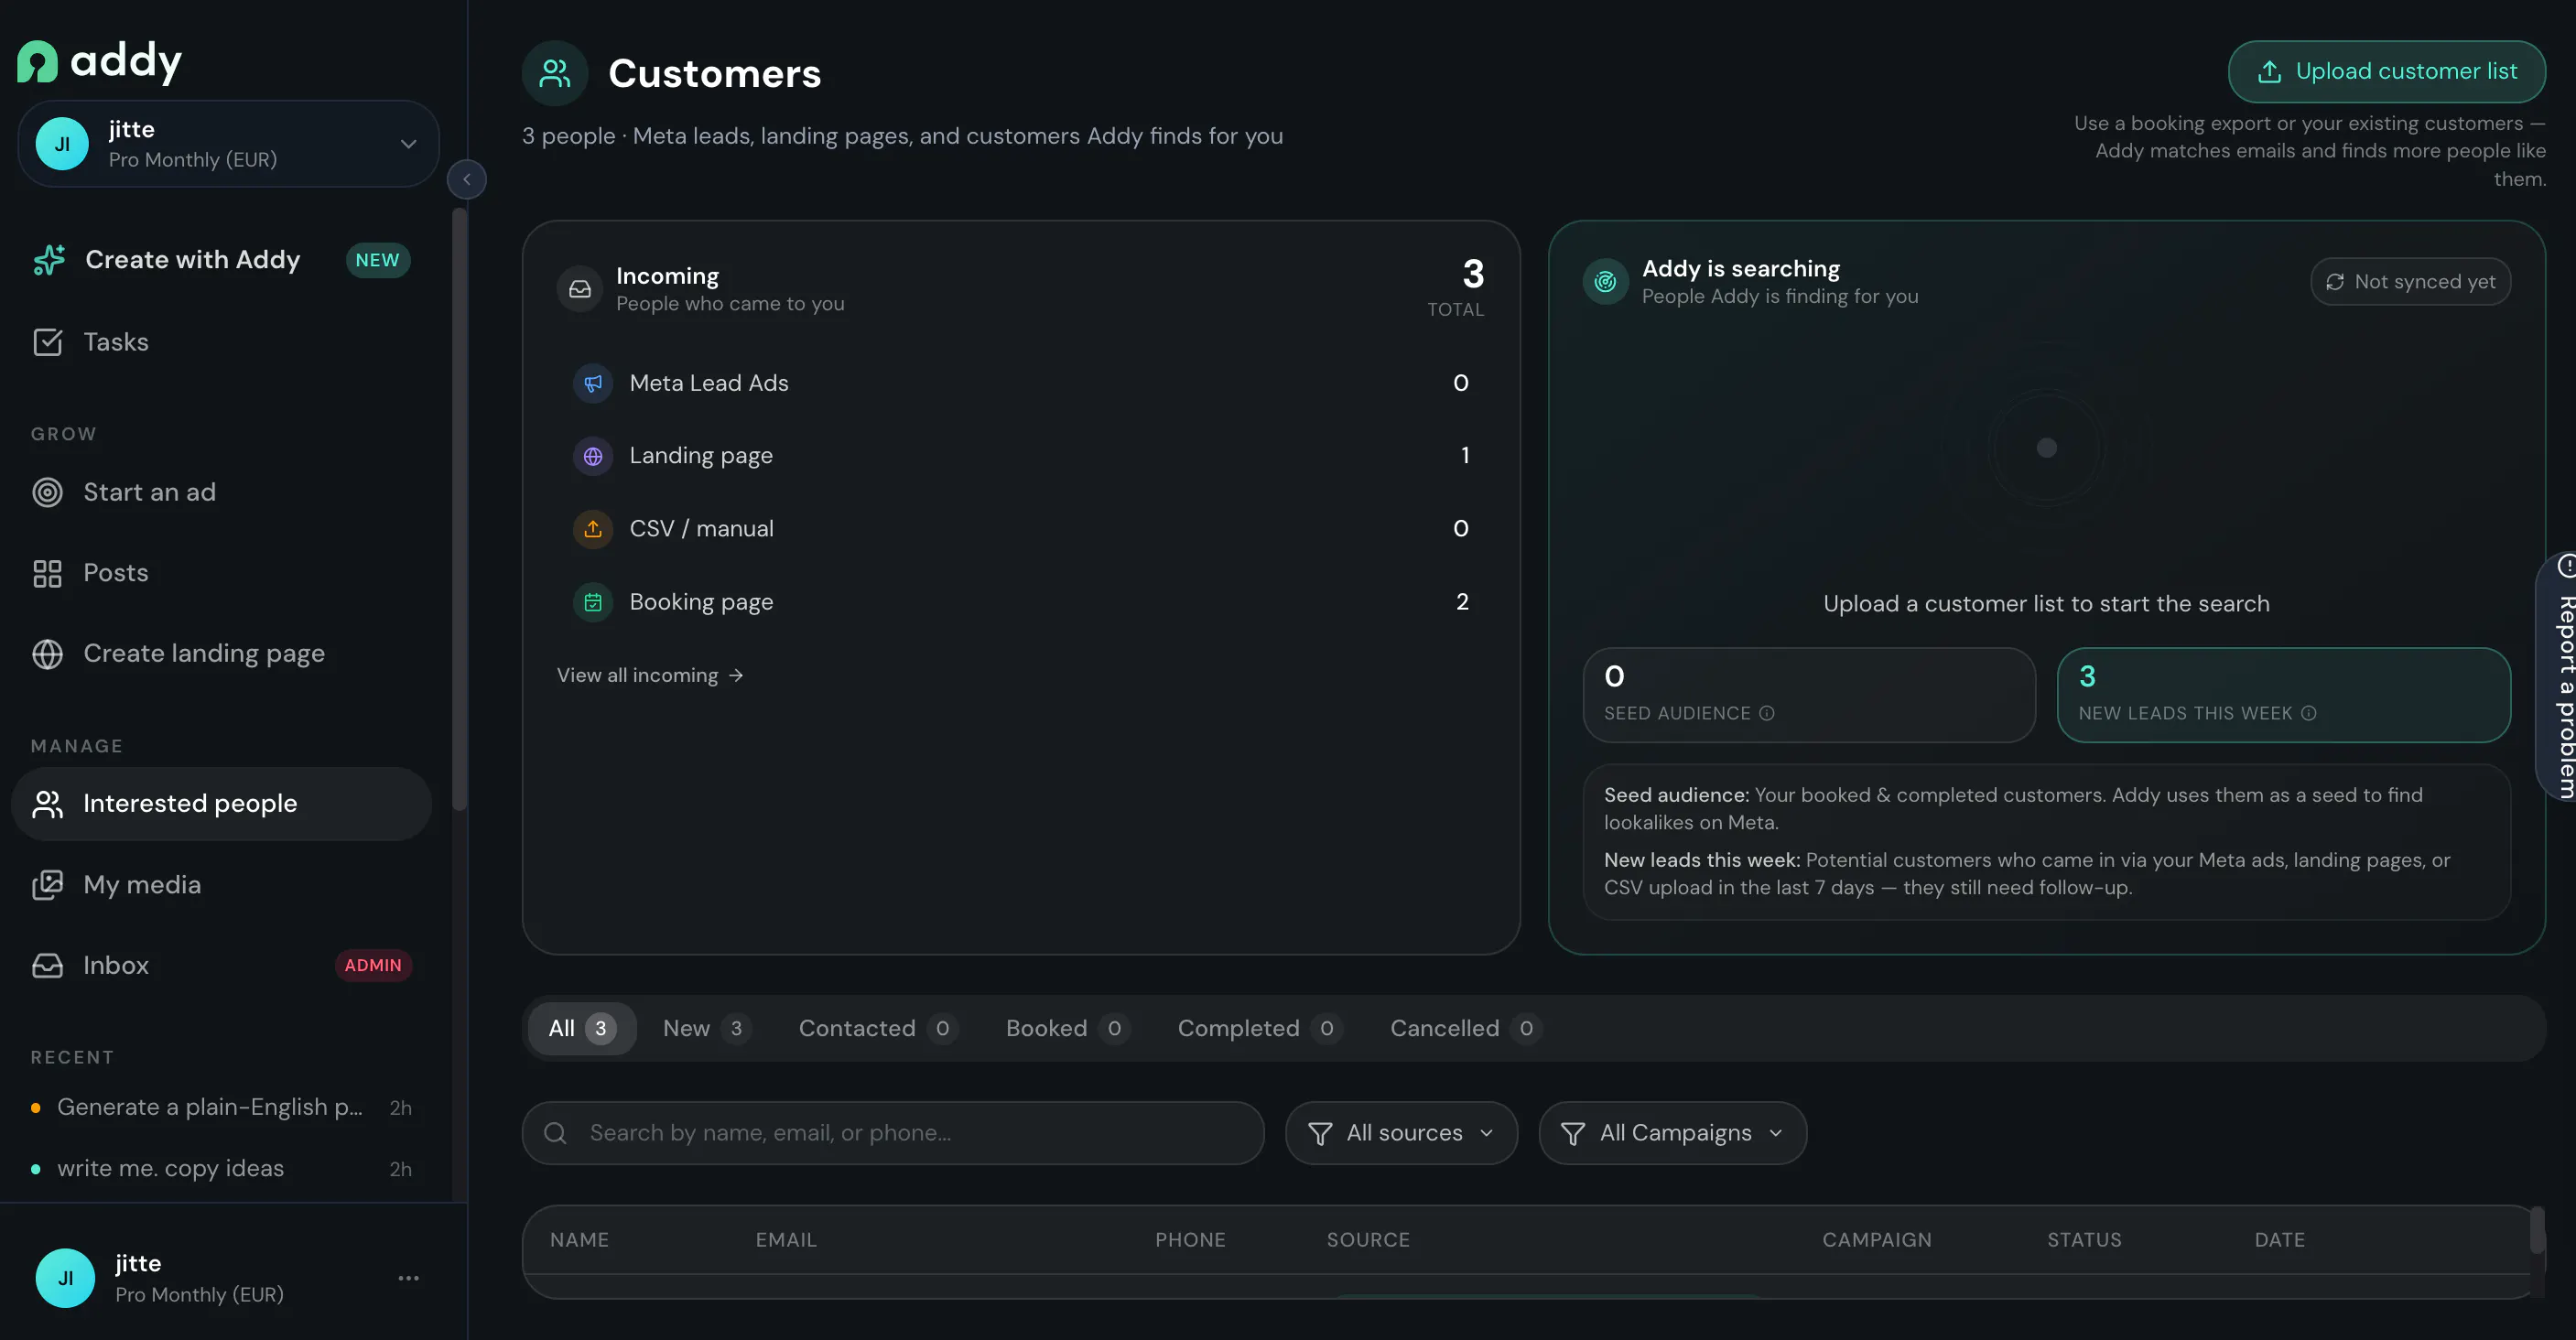Click the Interested people icon
Image resolution: width=2576 pixels, height=1340 pixels.
click(47, 804)
